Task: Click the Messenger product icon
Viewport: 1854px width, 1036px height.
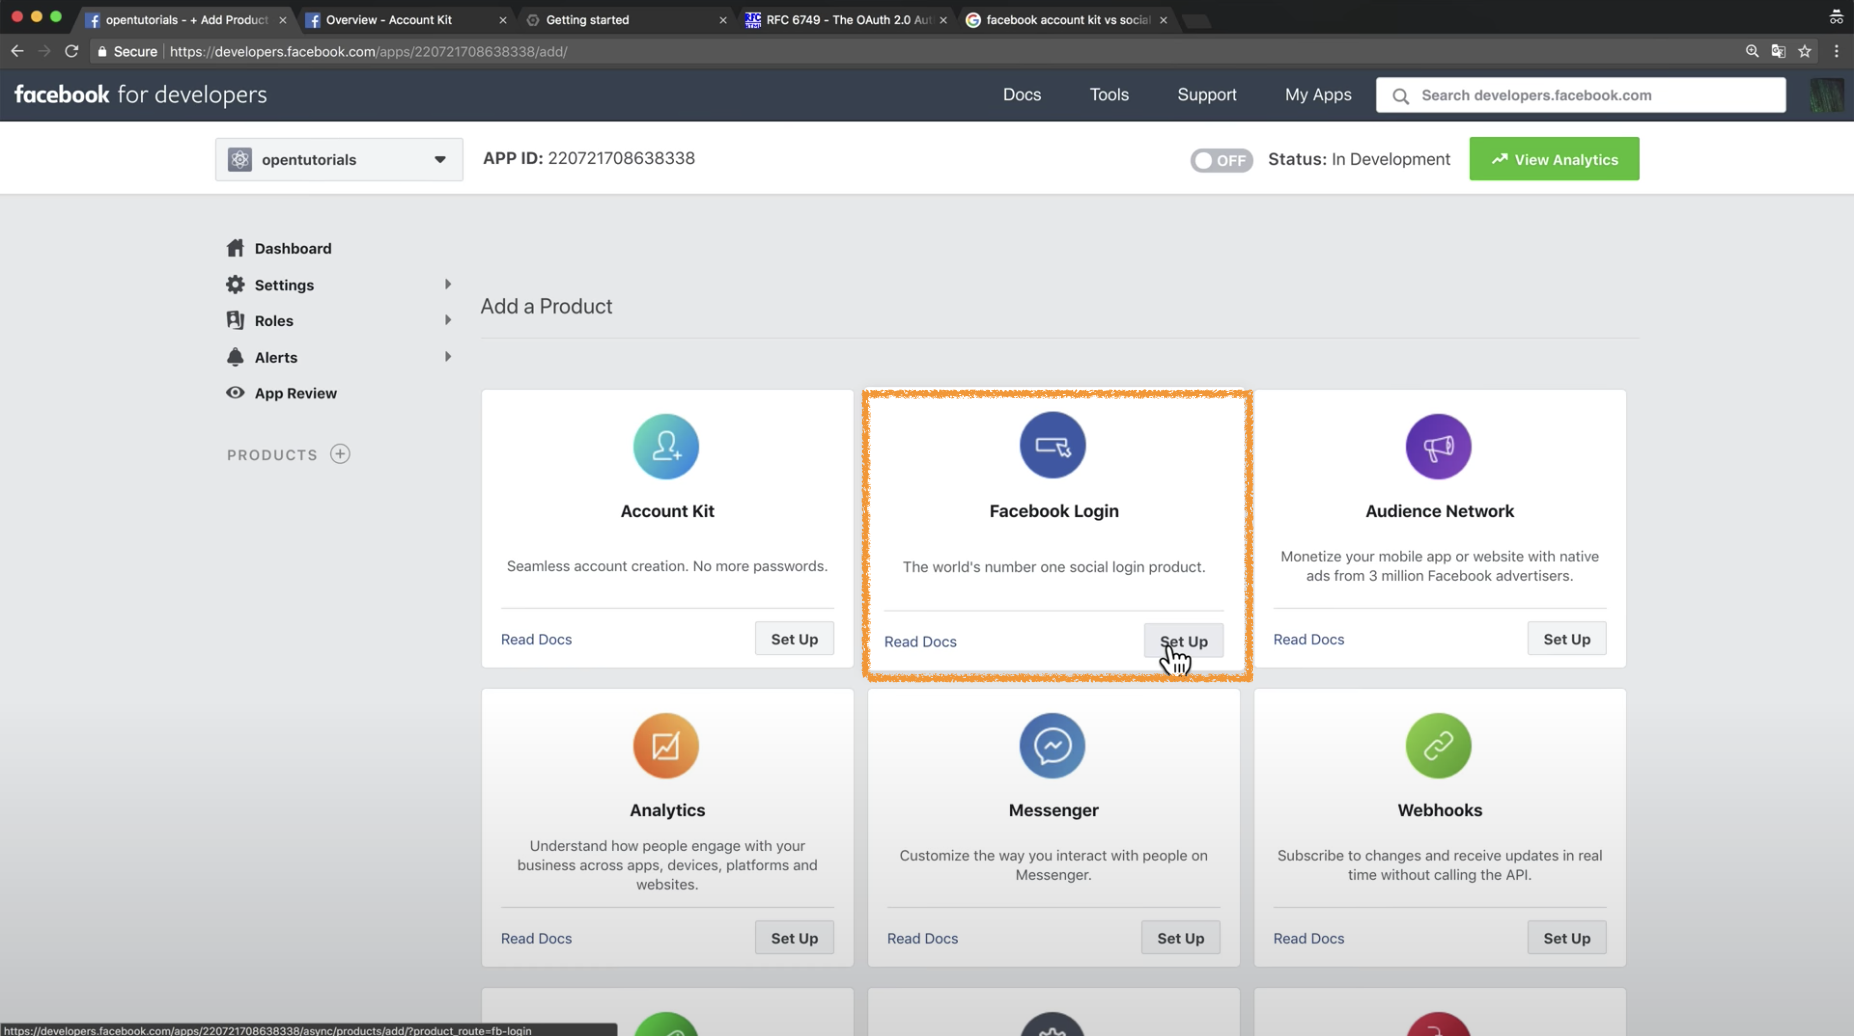Action: pyautogui.click(x=1052, y=745)
